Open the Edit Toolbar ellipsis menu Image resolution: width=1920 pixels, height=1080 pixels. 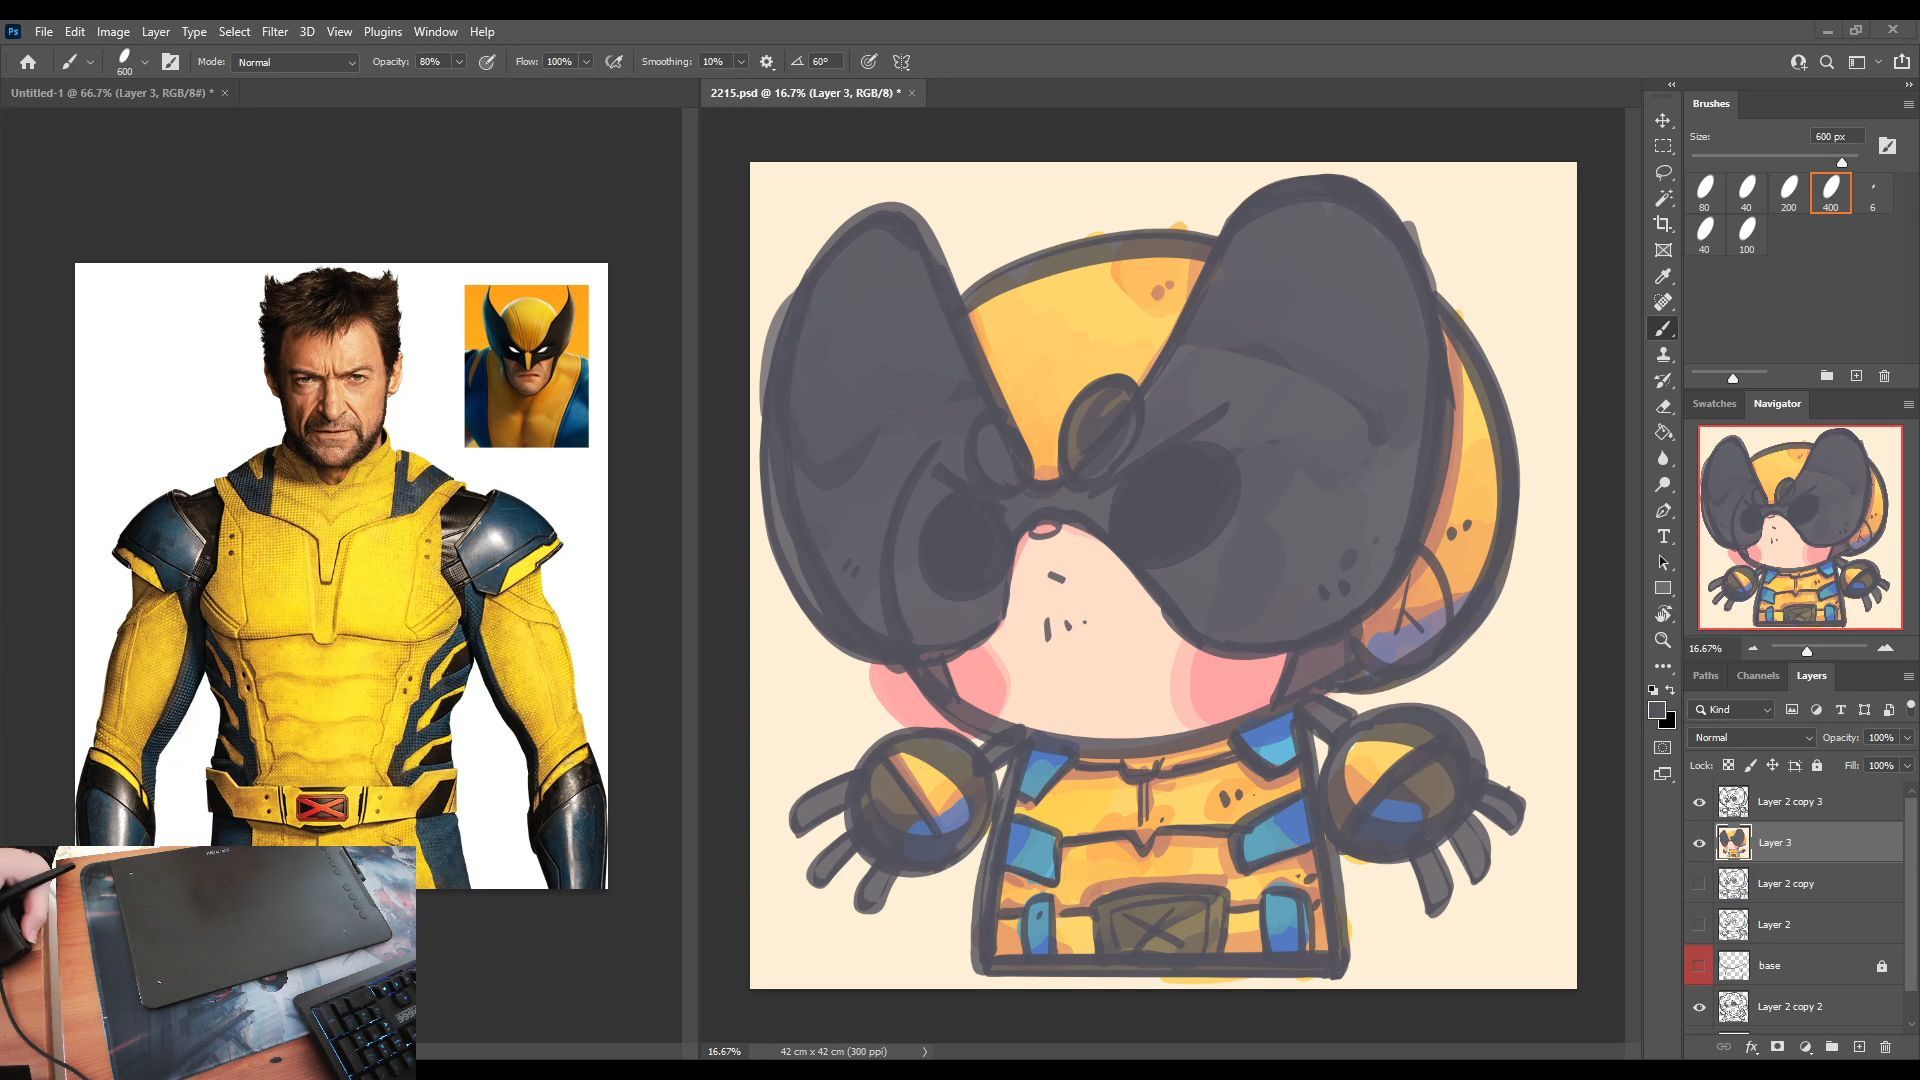pos(1663,666)
